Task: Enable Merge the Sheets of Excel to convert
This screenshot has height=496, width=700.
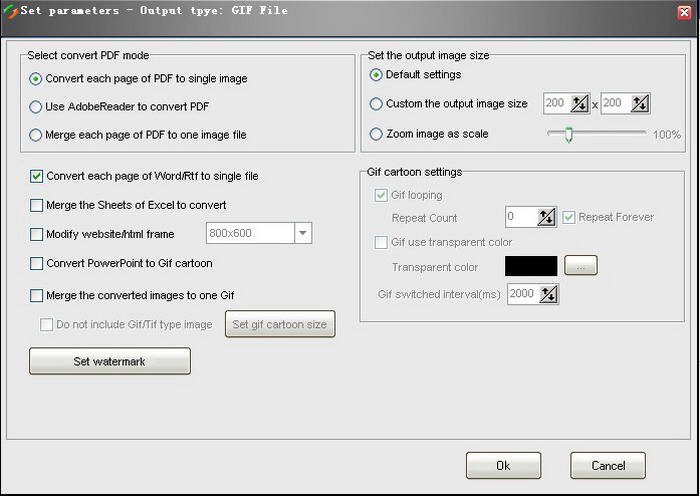Action: (36, 205)
